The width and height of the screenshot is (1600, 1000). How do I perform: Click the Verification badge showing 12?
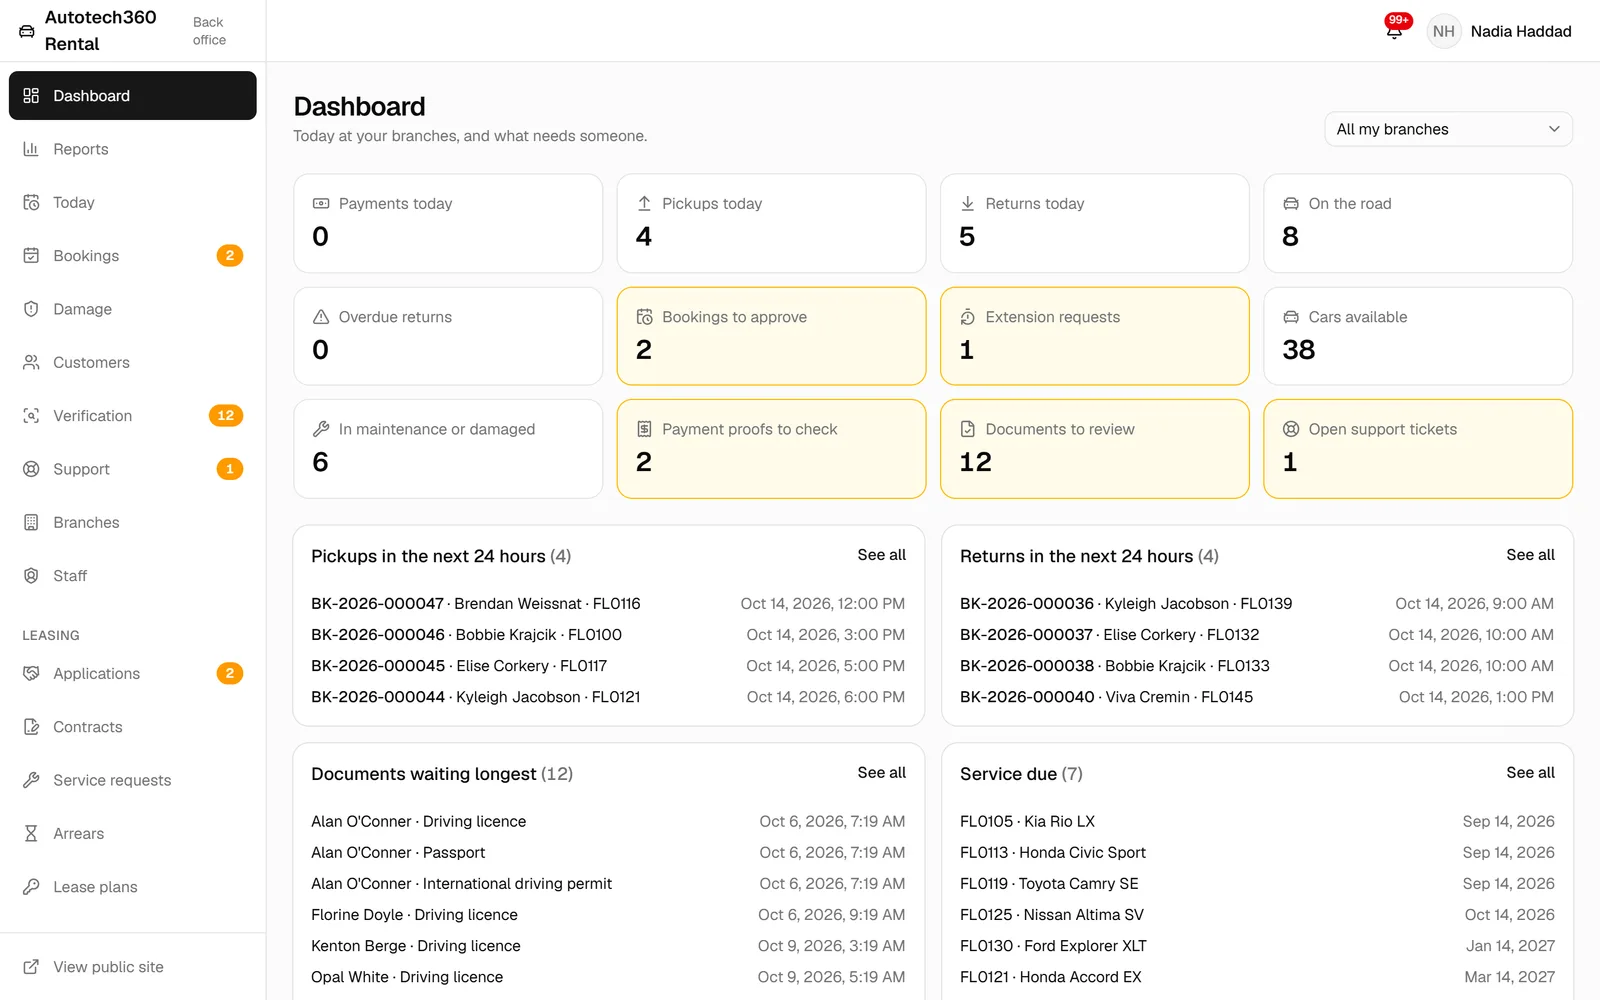point(226,416)
